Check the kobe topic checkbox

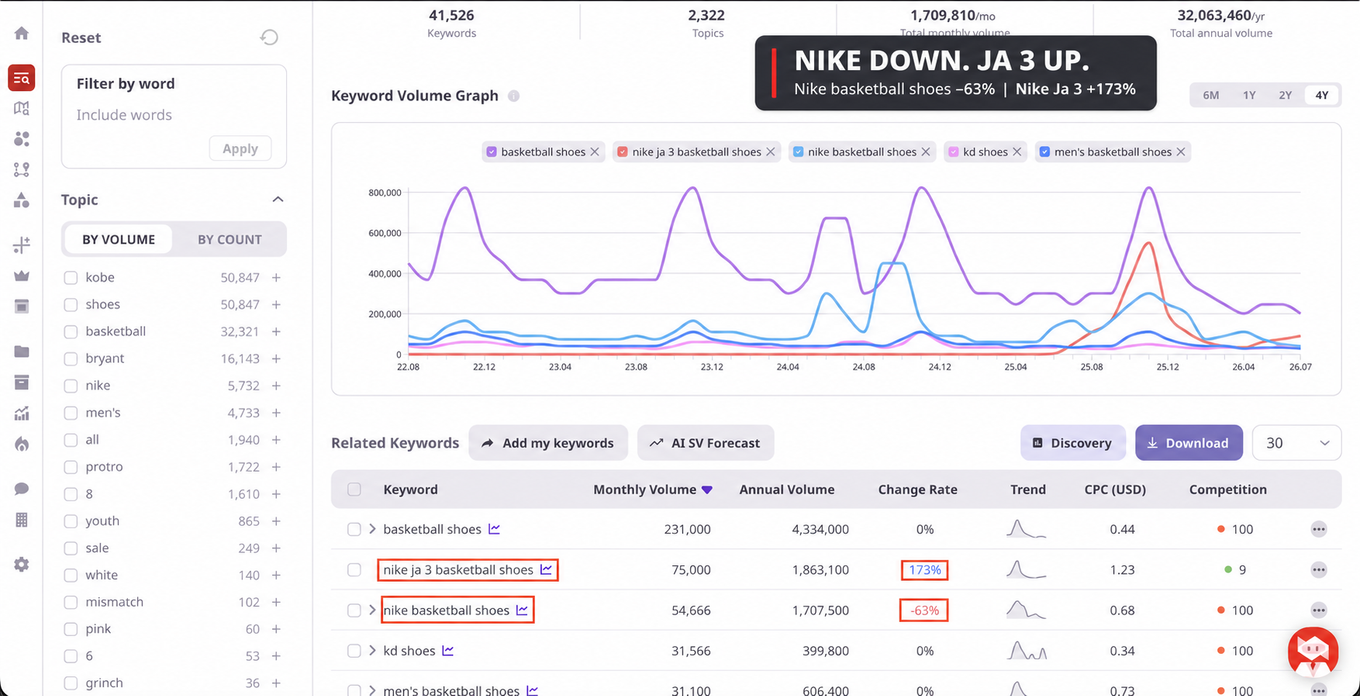pyautogui.click(x=70, y=277)
